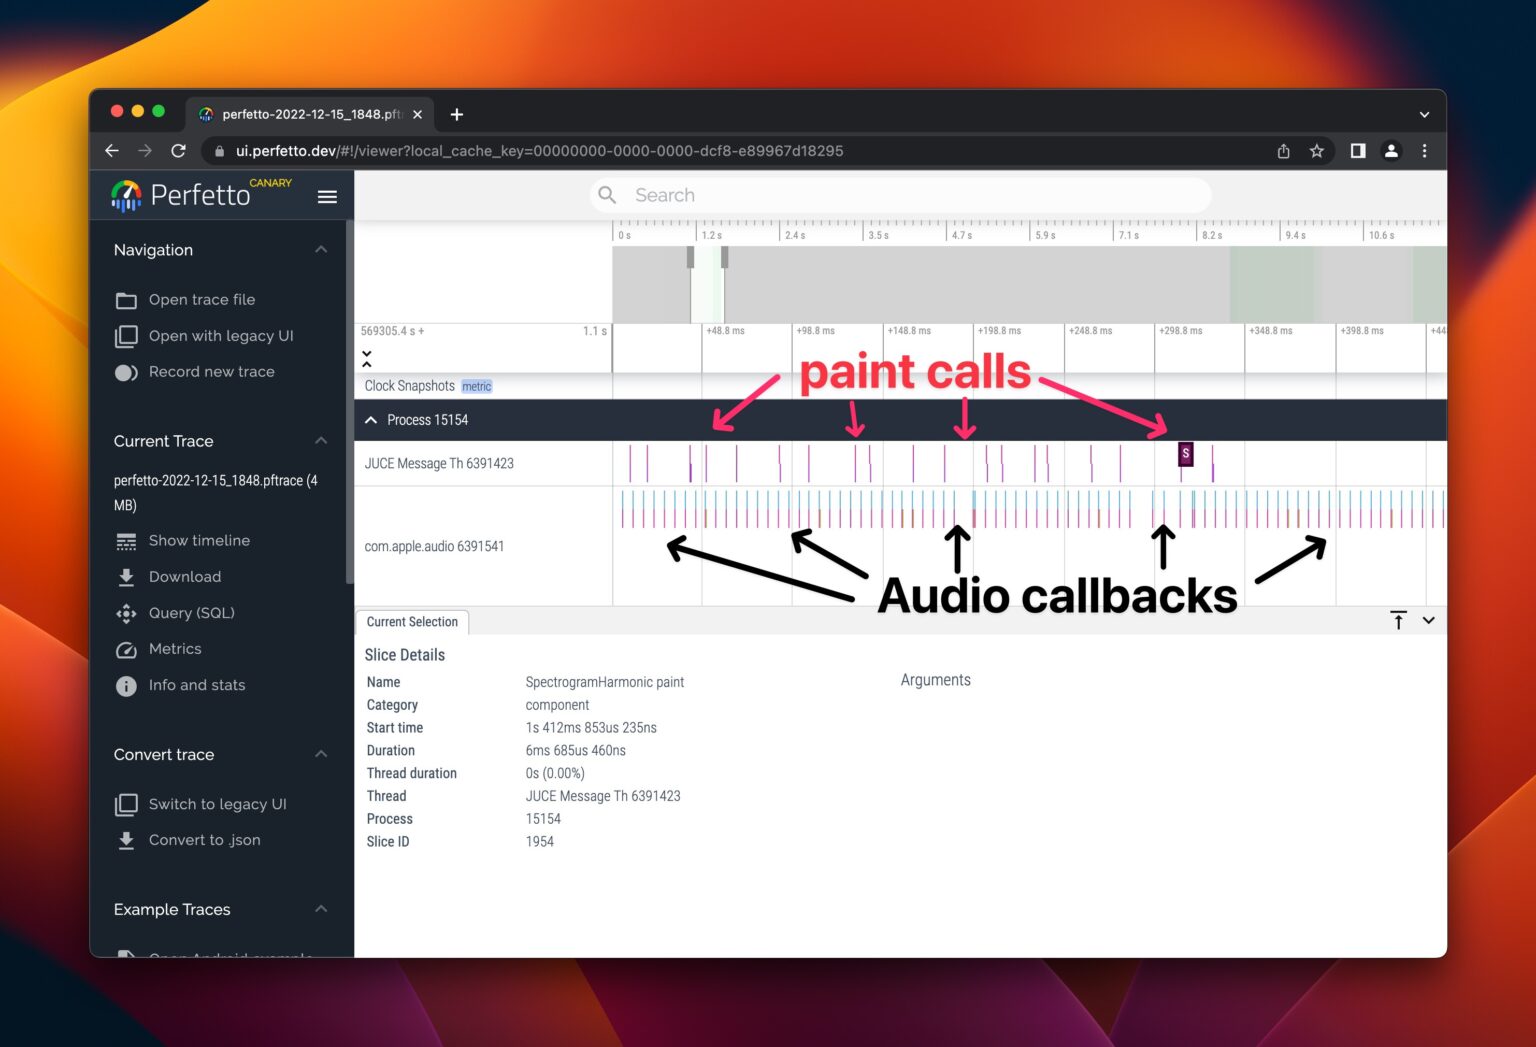1536x1047 pixels.
Task: Click the Search field at the top
Action: click(x=898, y=194)
